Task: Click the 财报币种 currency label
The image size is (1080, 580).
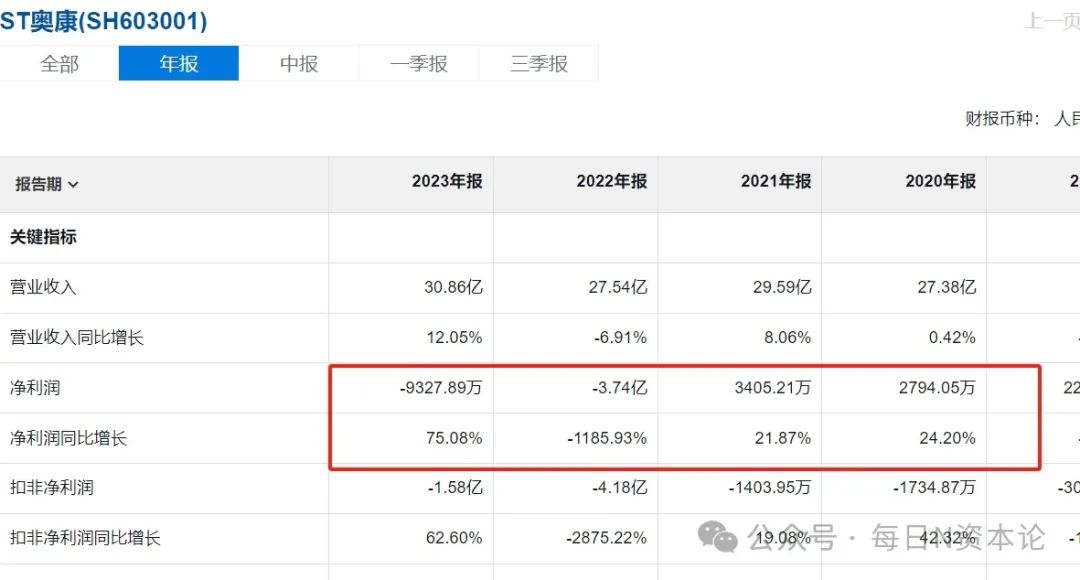Action: coord(1002,119)
